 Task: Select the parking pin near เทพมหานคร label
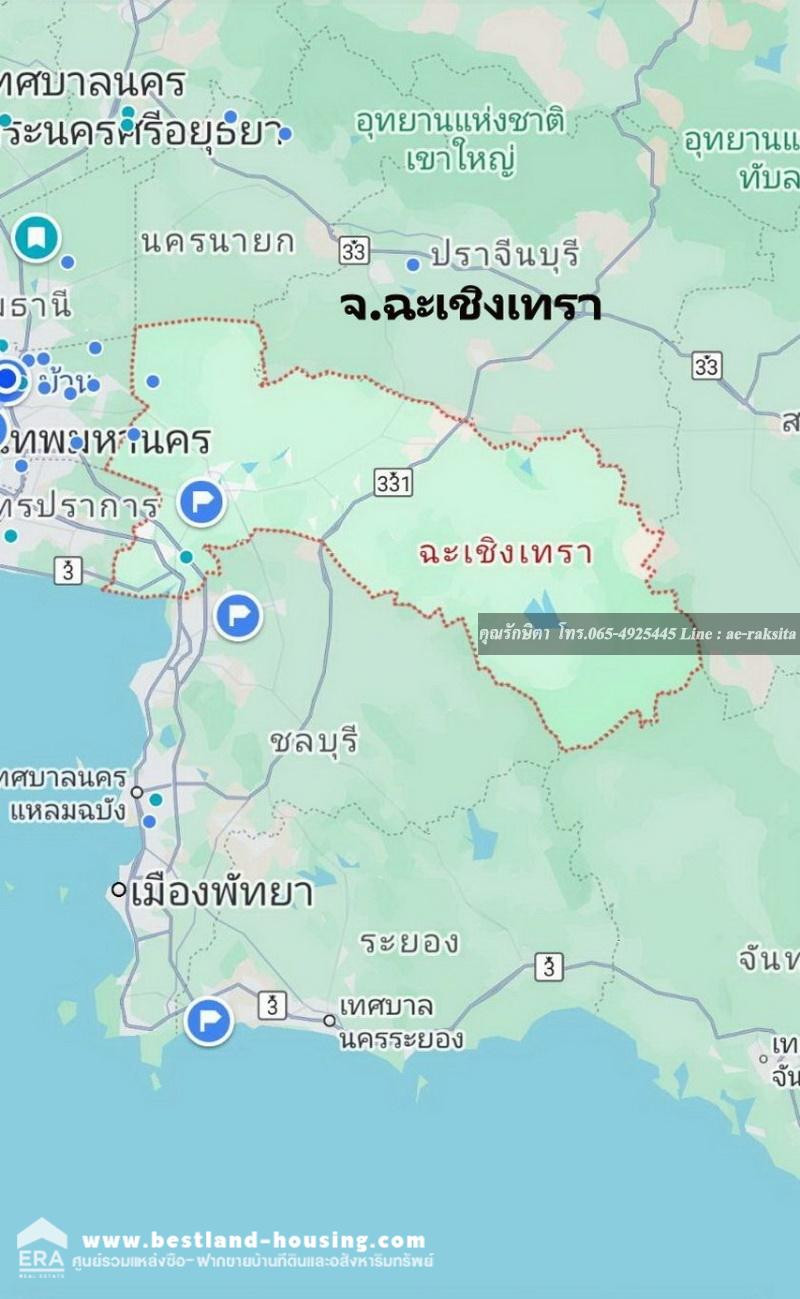[x=201, y=502]
